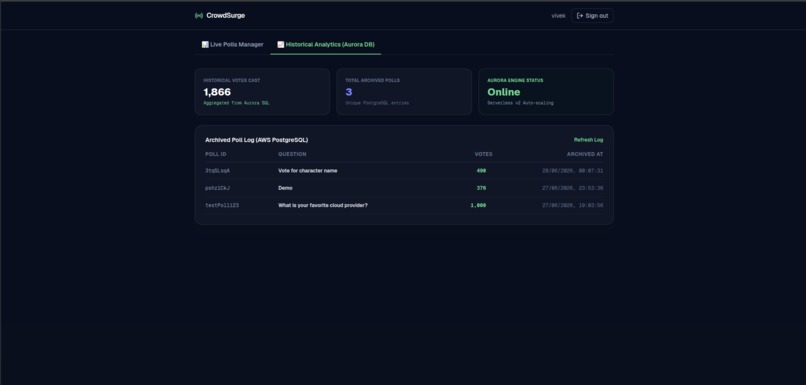Image resolution: width=806 pixels, height=385 pixels.
Task: Click votes count for Vote for character name
Action: coord(481,171)
